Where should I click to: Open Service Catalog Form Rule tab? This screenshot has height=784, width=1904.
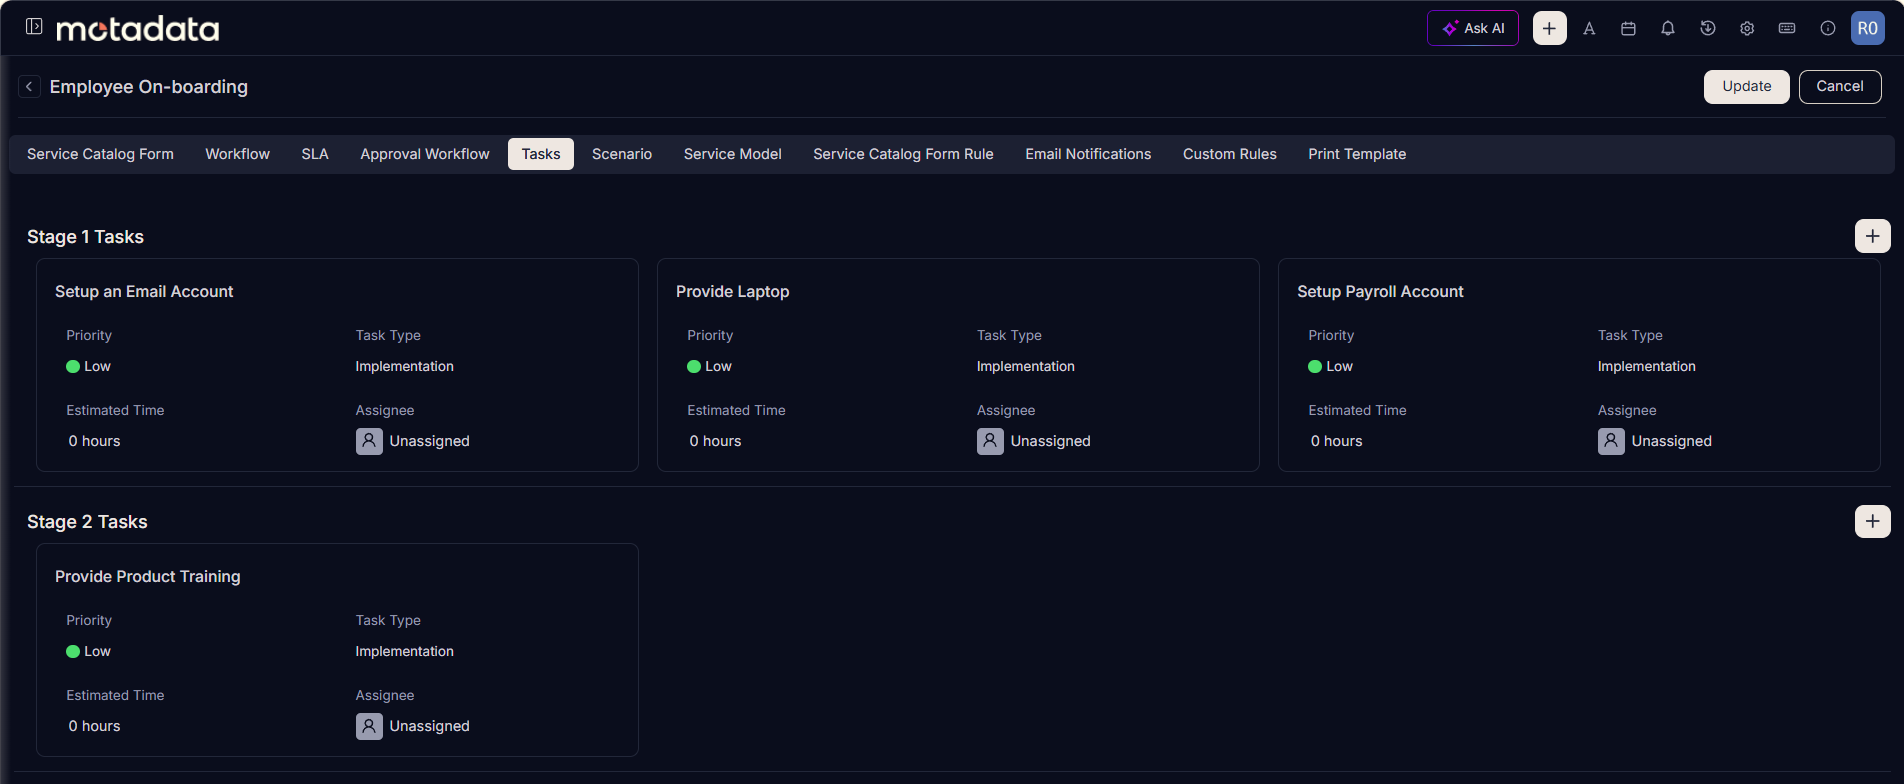[x=903, y=154]
